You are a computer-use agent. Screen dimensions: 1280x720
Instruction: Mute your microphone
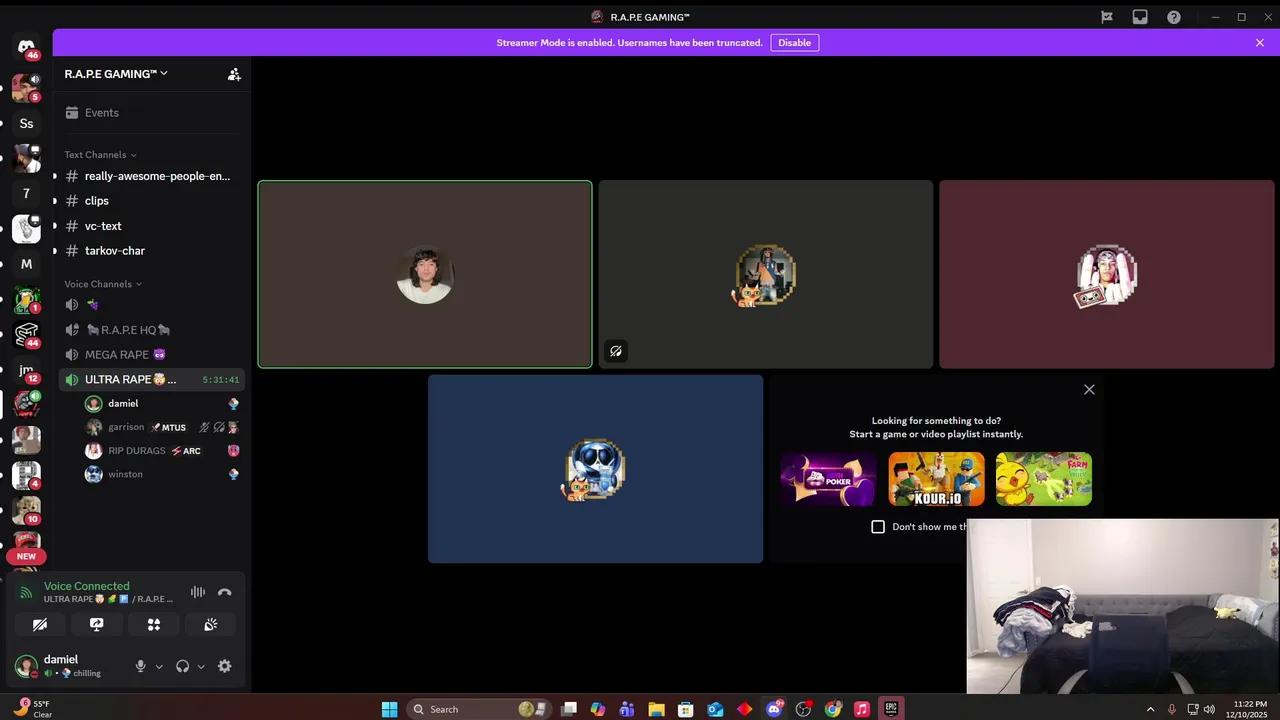coord(140,666)
